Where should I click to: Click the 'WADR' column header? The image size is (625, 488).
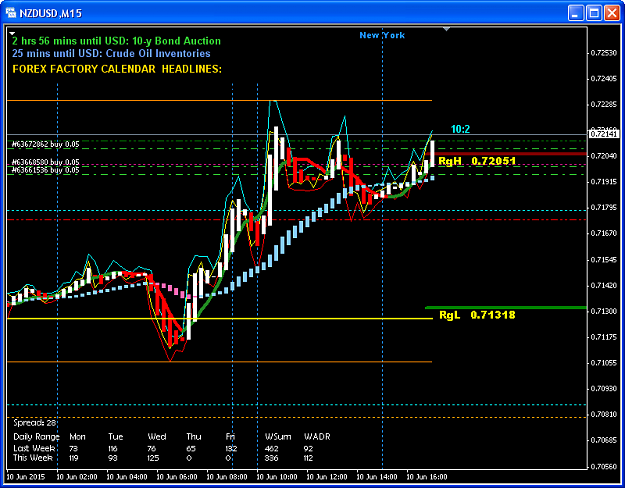[317, 437]
